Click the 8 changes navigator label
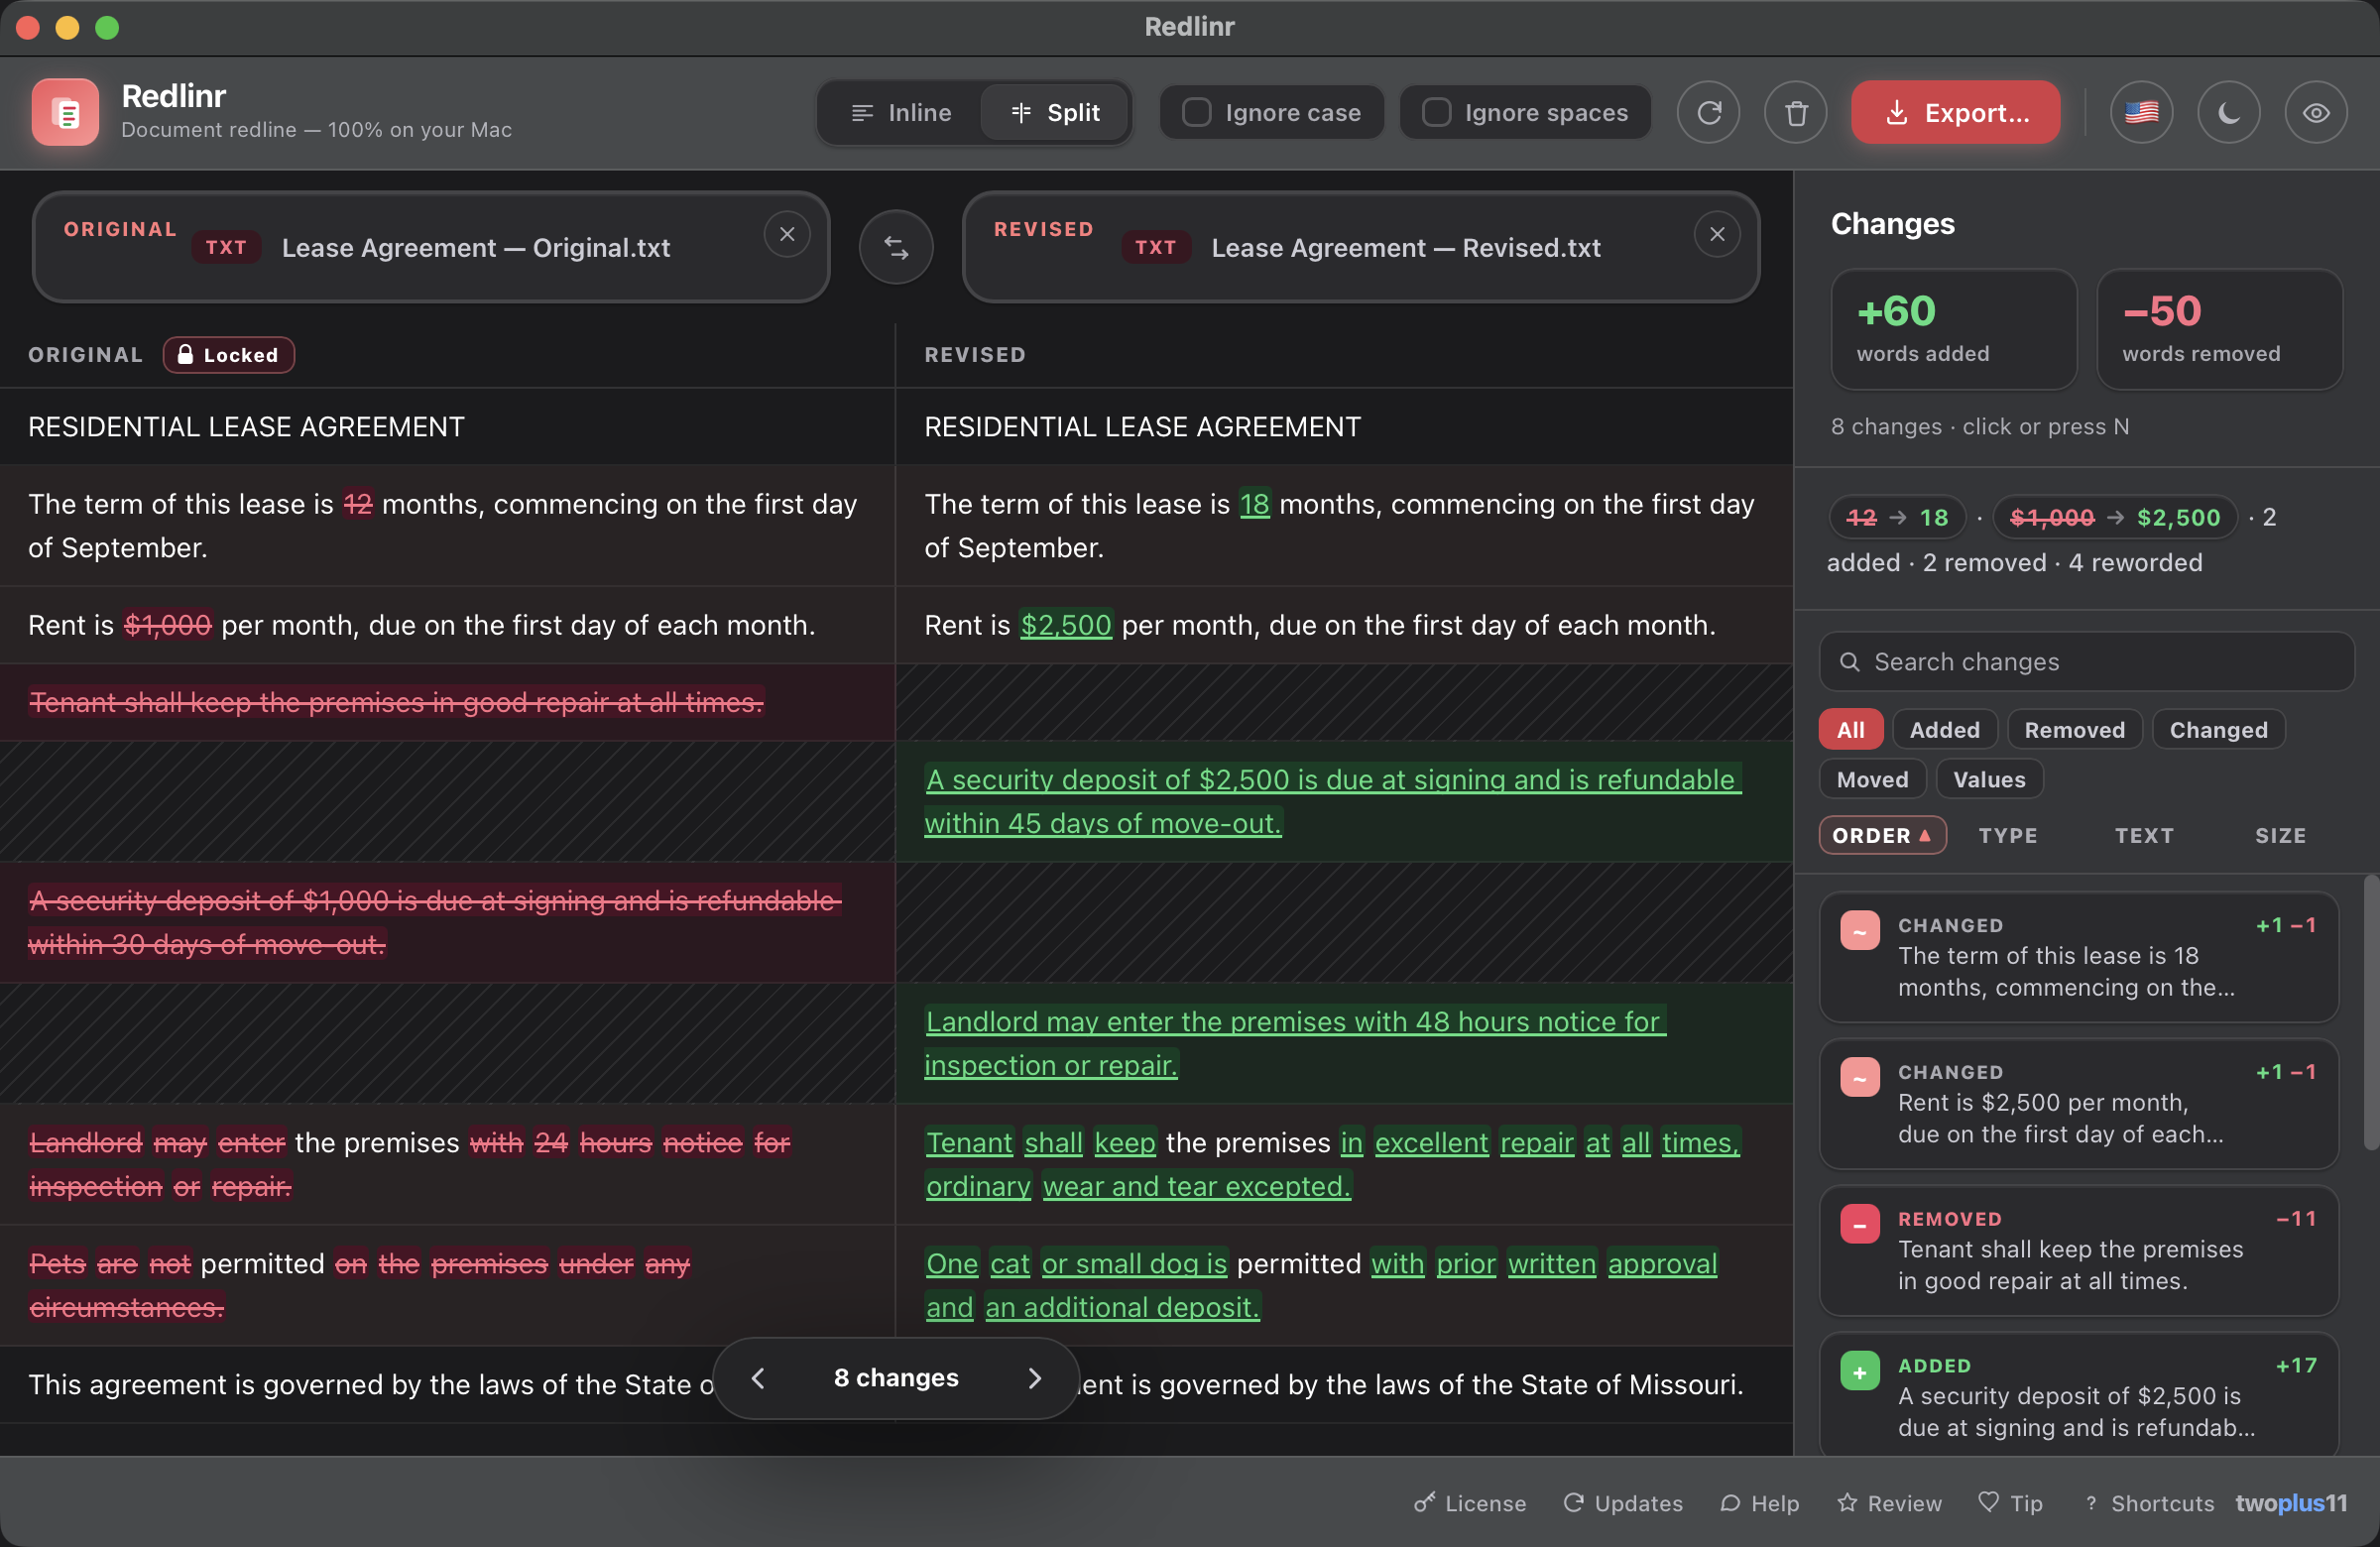Viewport: 2380px width, 1547px height. pos(896,1378)
